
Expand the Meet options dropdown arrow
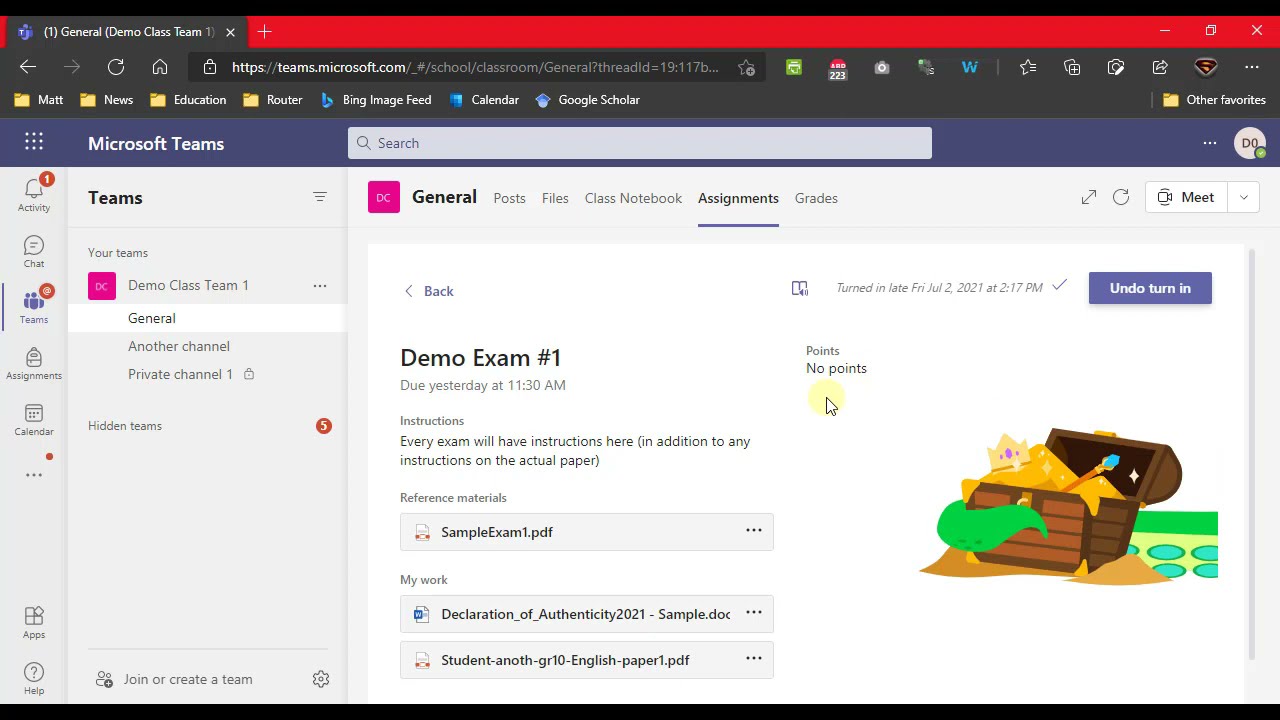tap(1244, 198)
